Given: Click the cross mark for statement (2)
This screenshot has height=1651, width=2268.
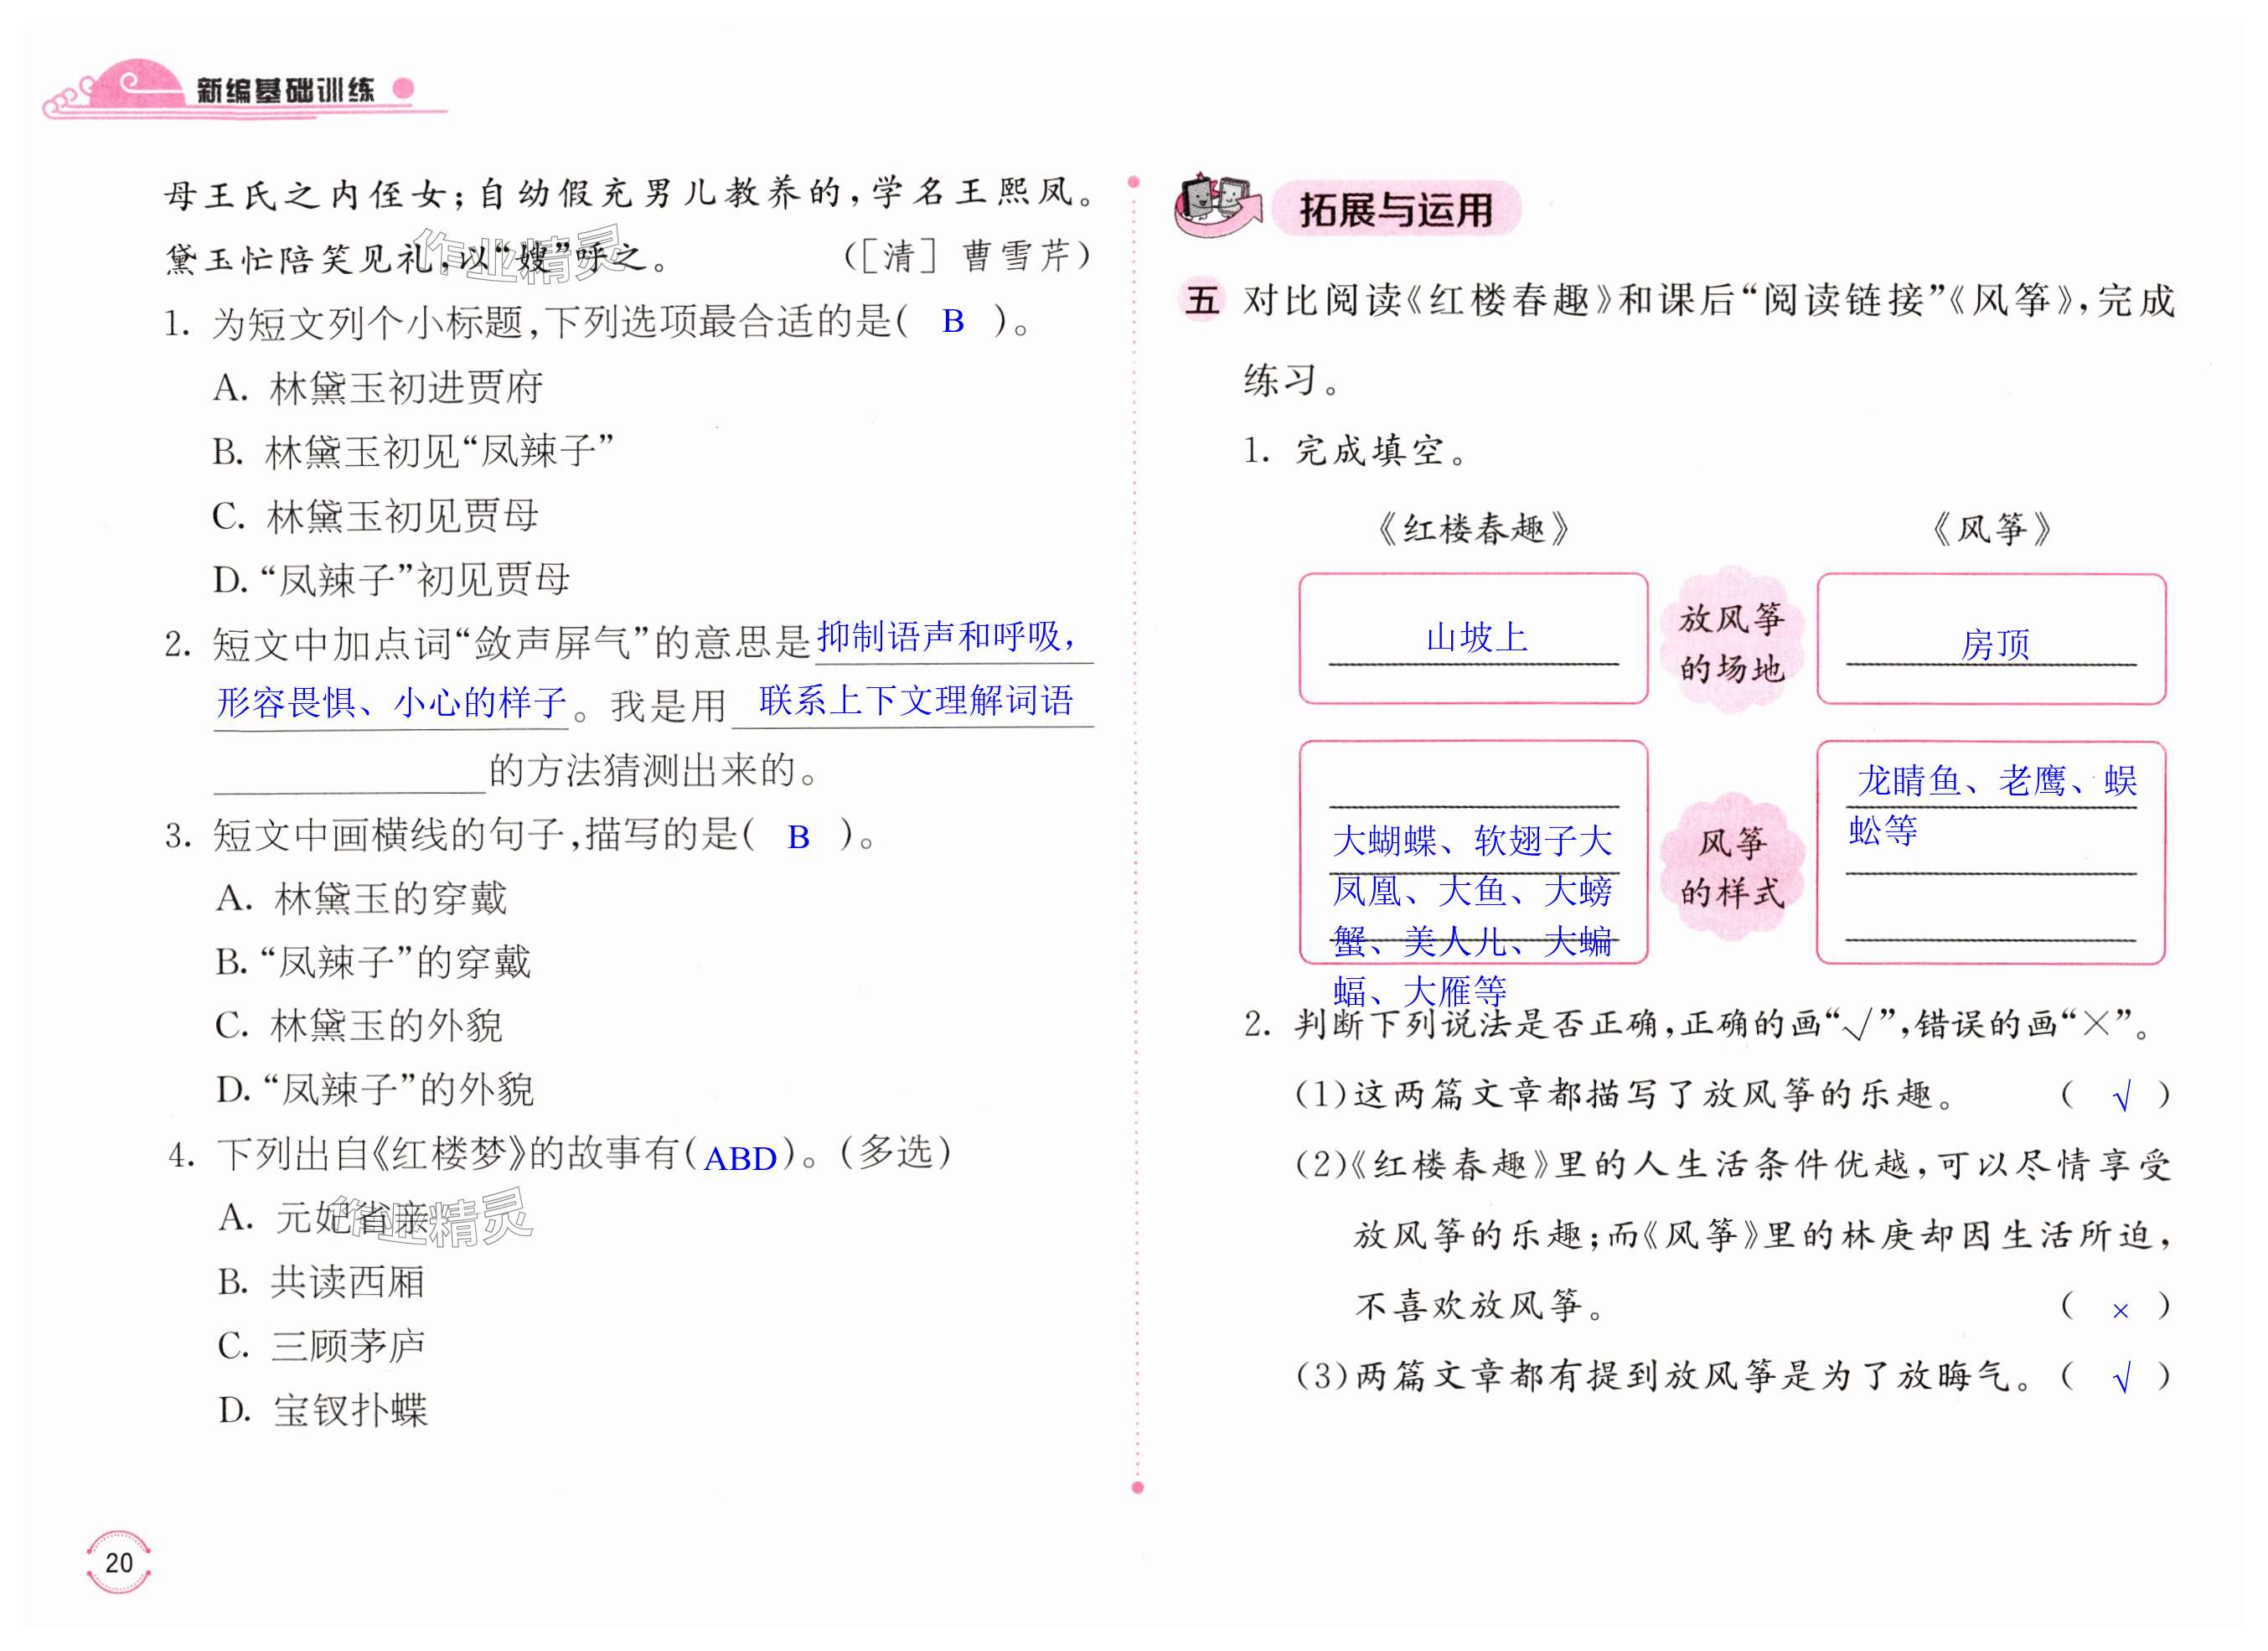Looking at the screenshot, I should (2120, 1310).
